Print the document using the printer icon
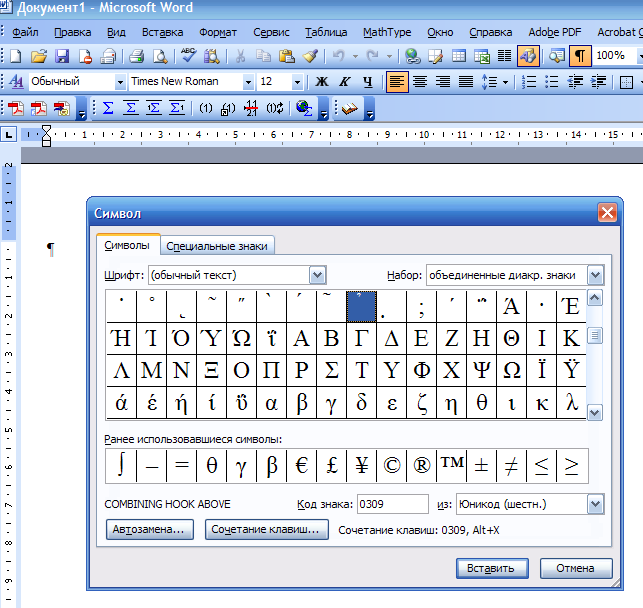643x608 pixels. (x=136, y=56)
